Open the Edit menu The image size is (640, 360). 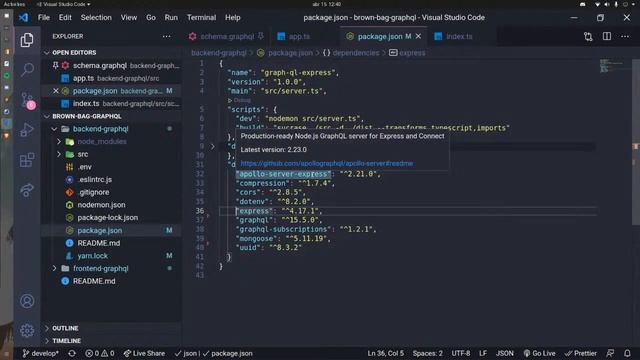[65, 18]
